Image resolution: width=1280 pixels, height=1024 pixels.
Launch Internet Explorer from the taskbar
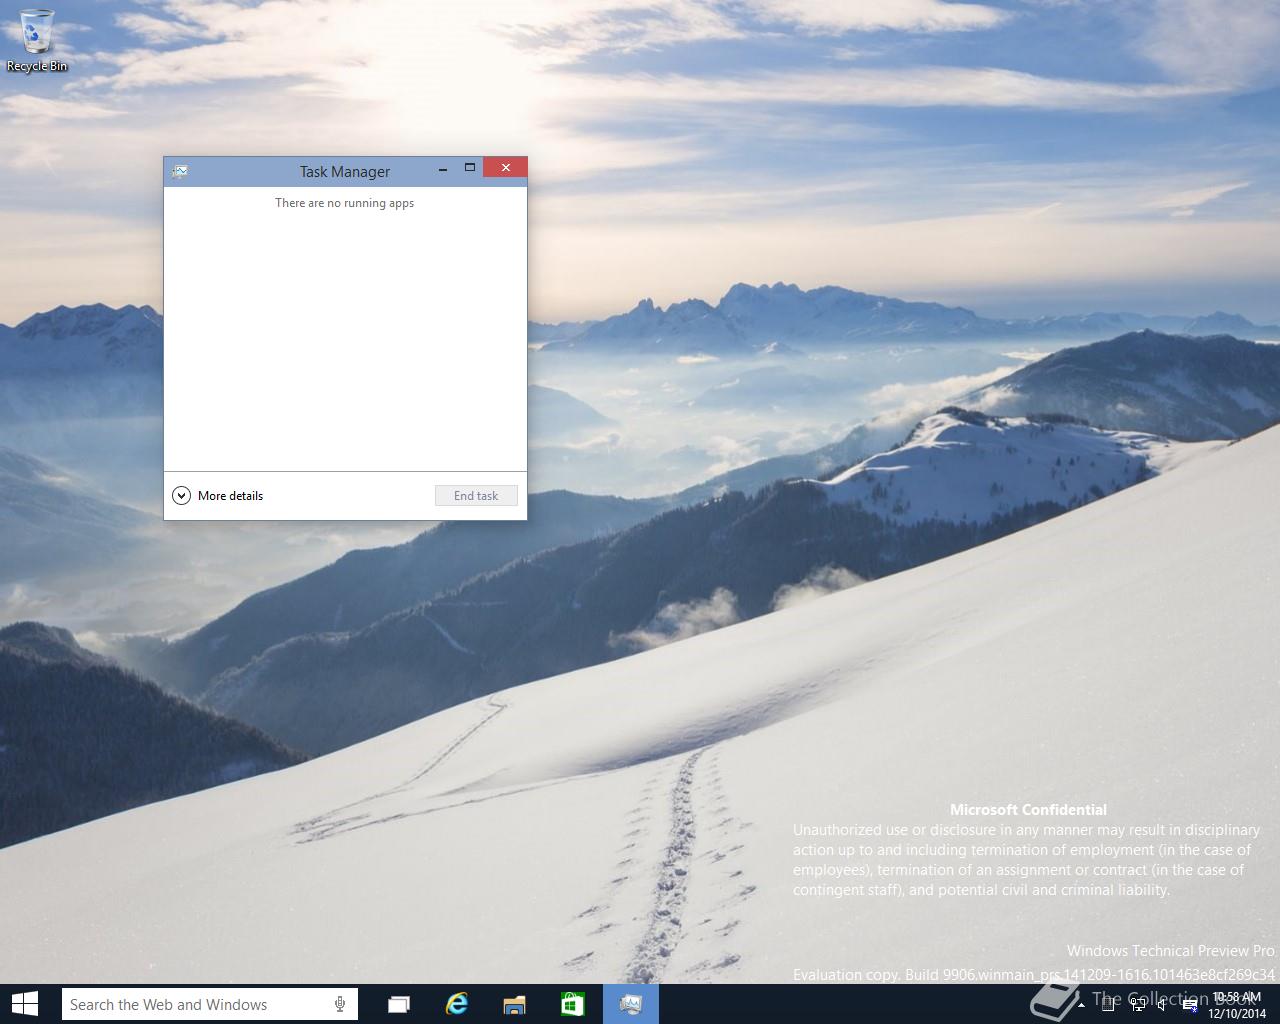[457, 1004]
